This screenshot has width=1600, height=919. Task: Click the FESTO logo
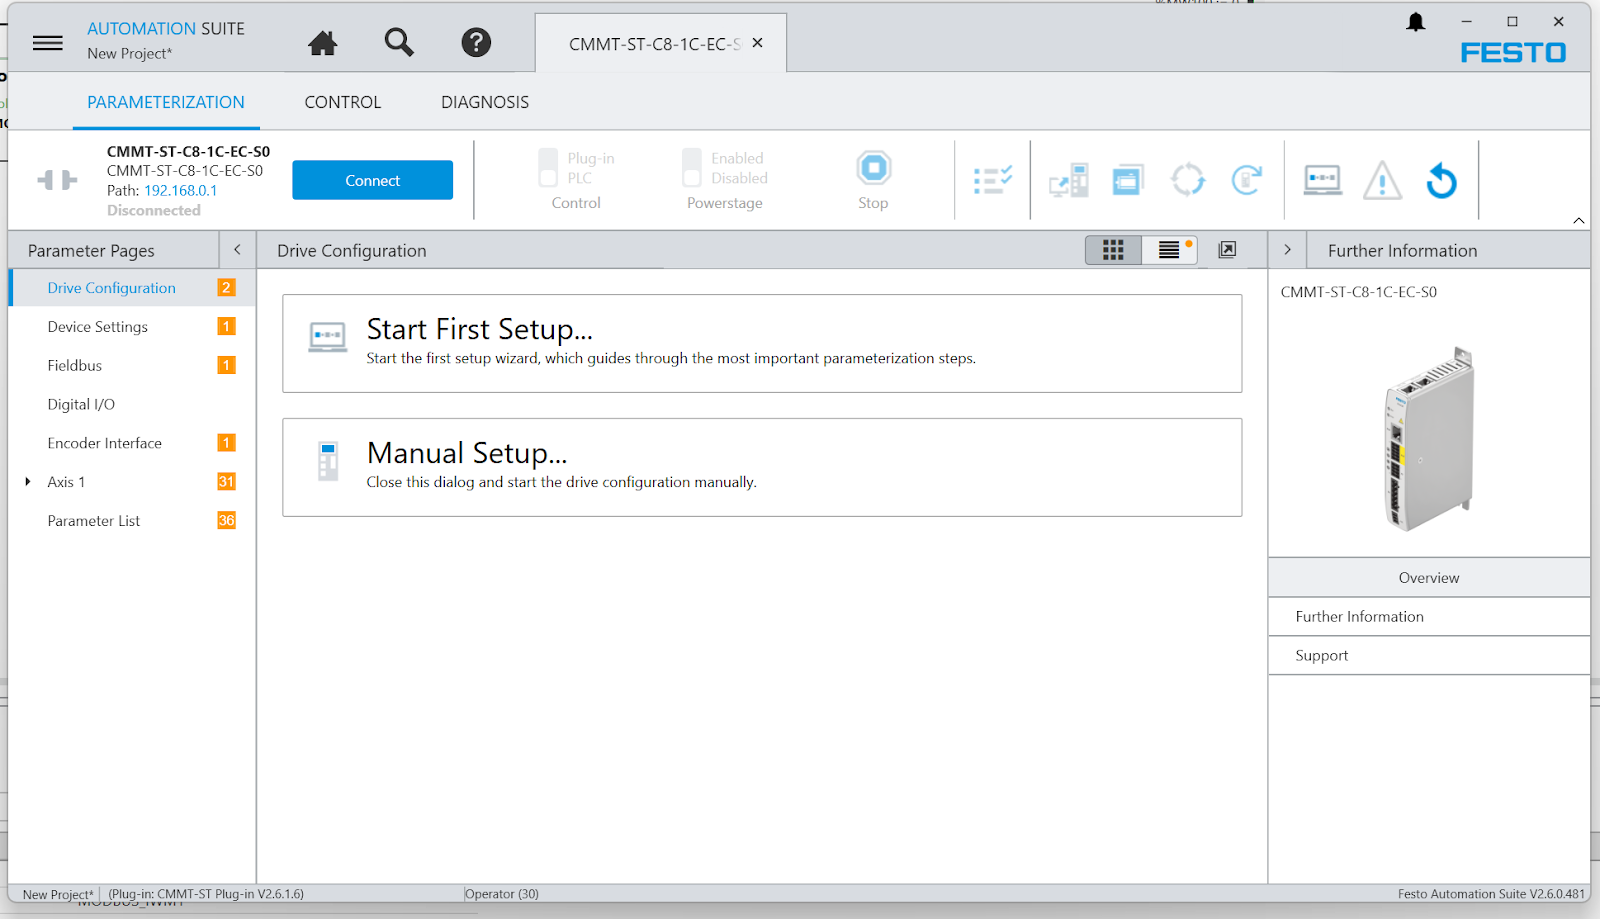pos(1513,53)
